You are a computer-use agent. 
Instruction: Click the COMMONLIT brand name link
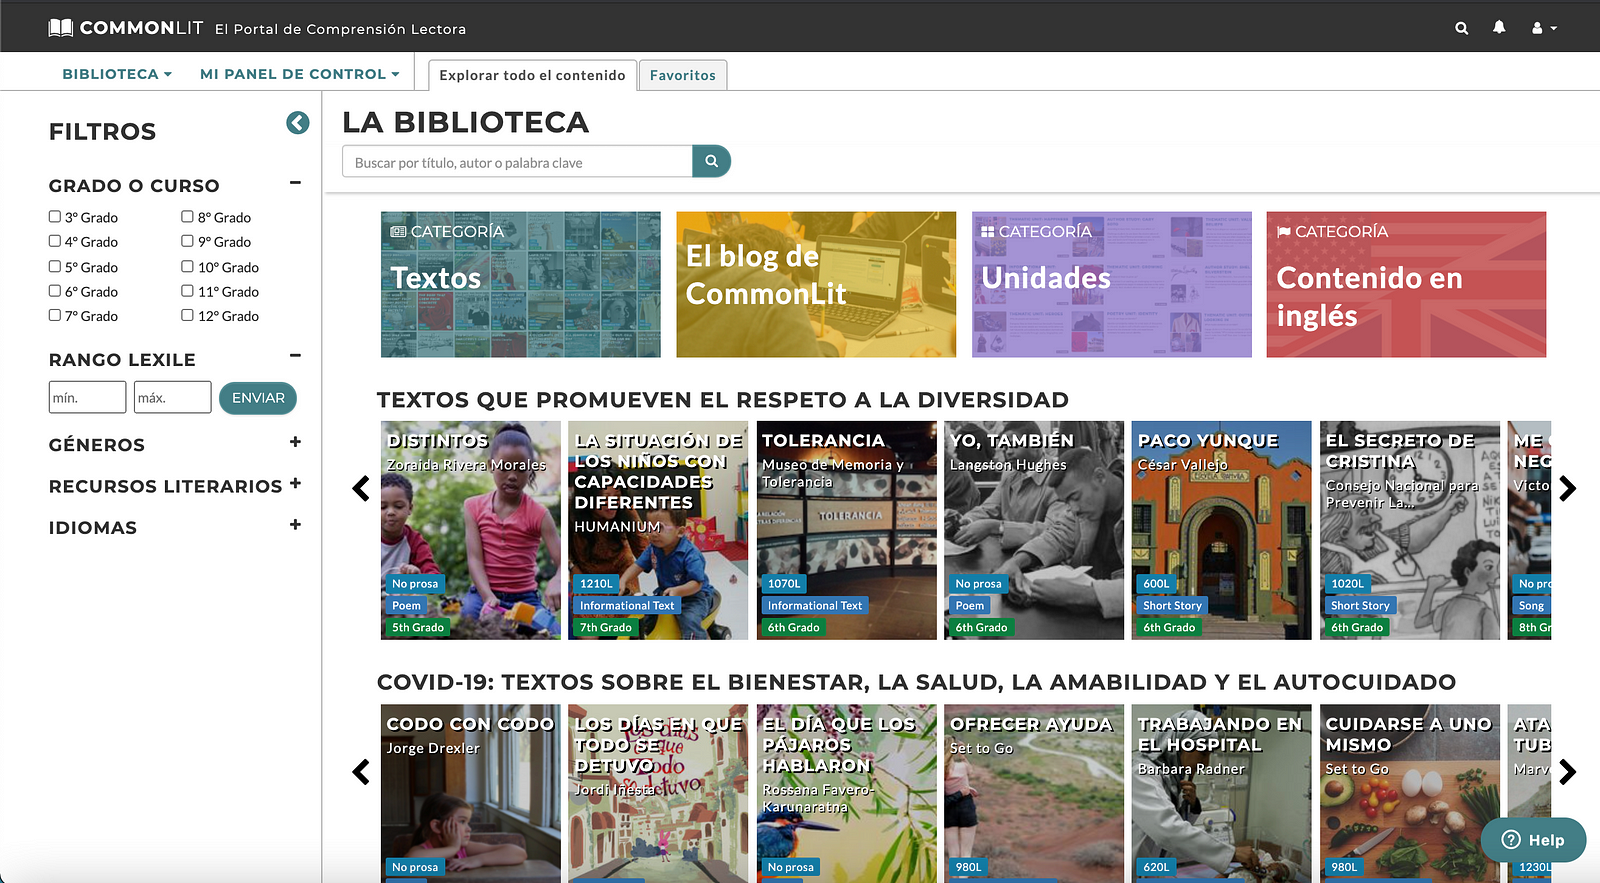pos(141,28)
